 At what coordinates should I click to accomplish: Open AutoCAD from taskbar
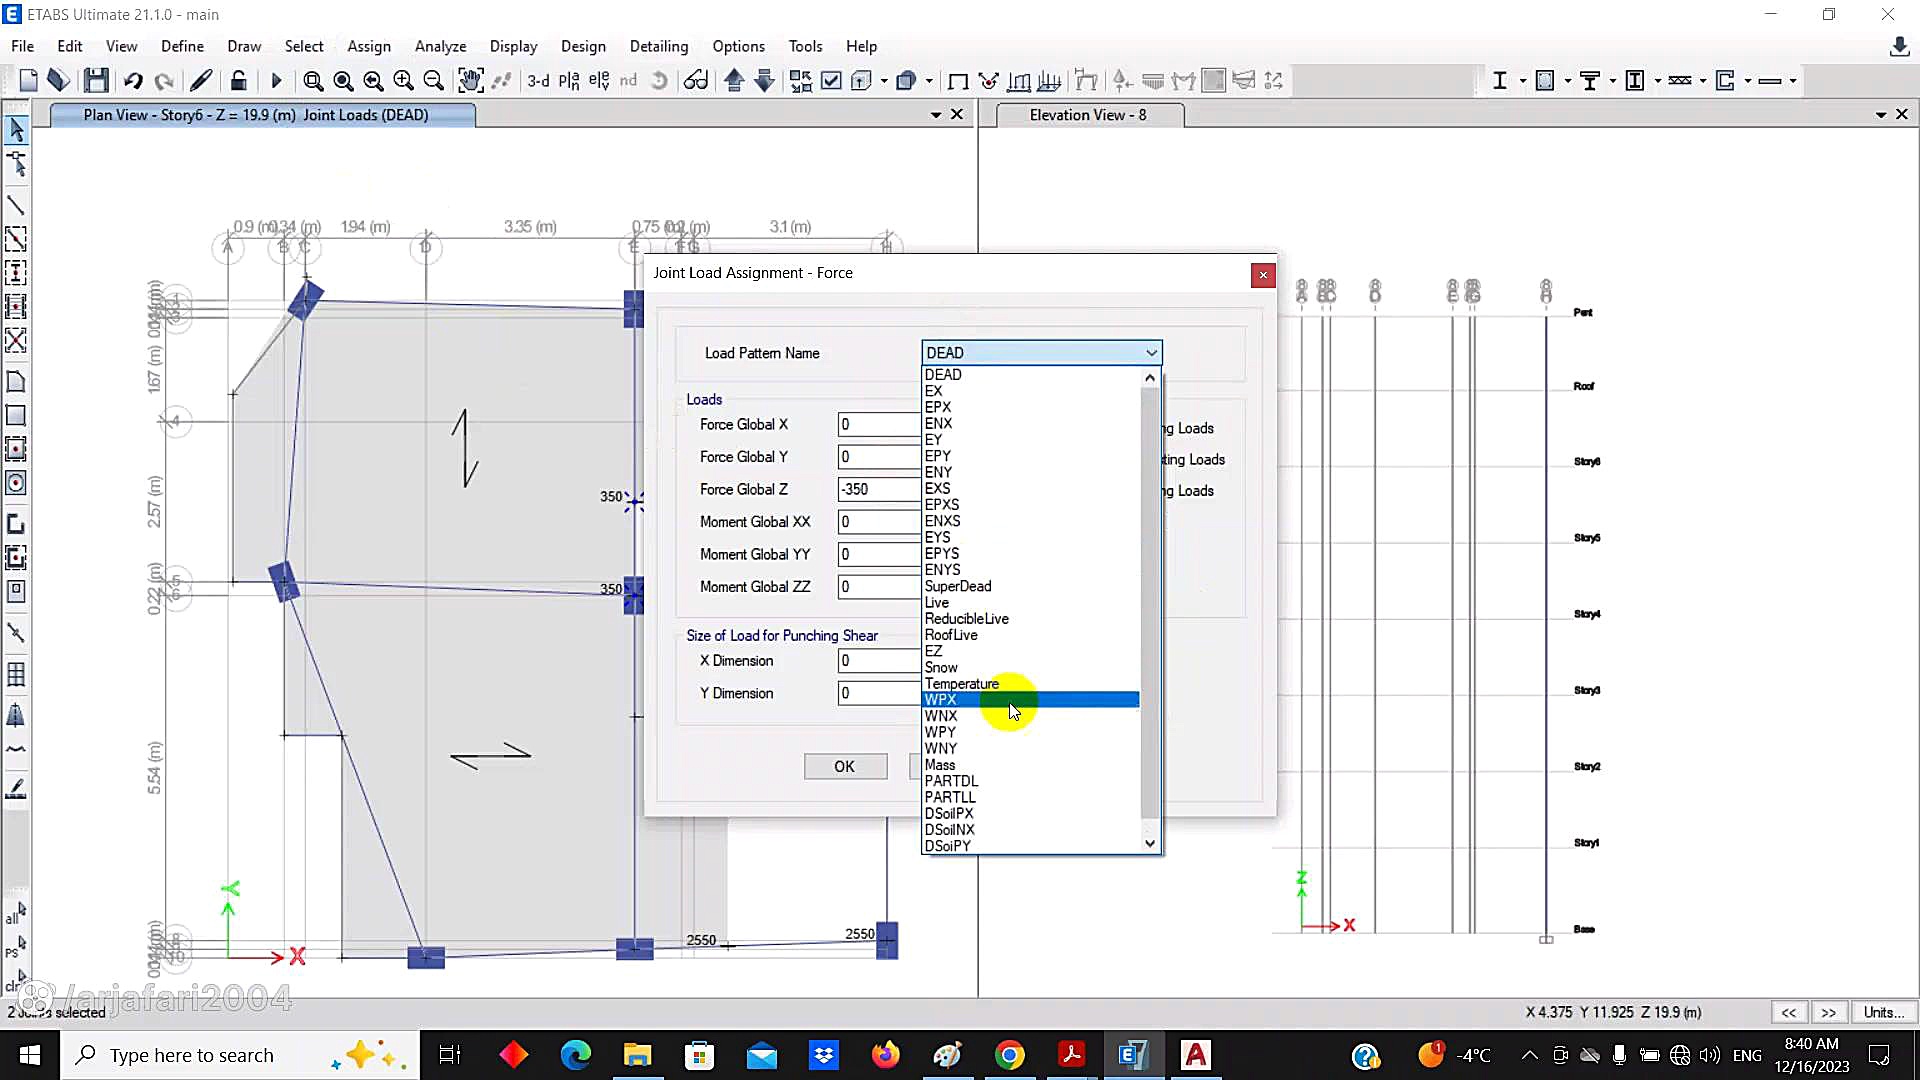tap(1196, 1055)
